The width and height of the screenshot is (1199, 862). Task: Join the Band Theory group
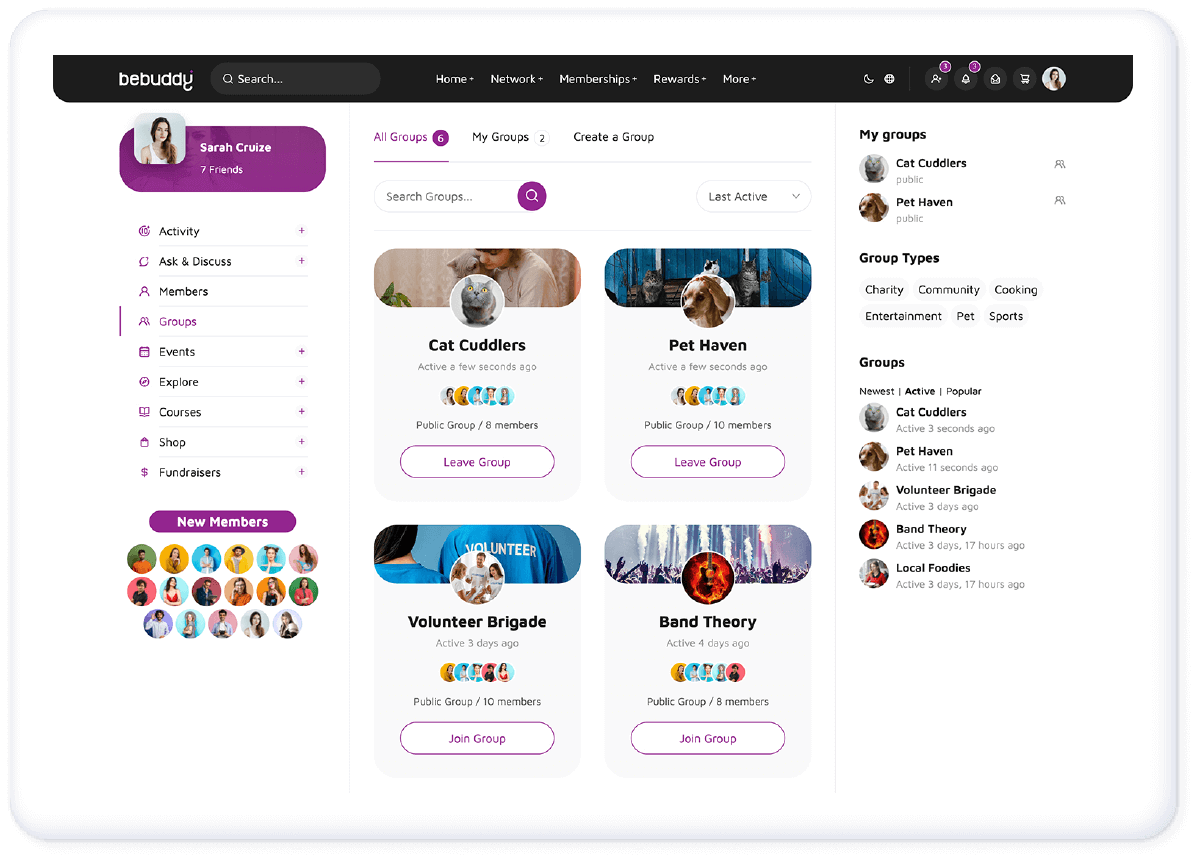pos(707,739)
